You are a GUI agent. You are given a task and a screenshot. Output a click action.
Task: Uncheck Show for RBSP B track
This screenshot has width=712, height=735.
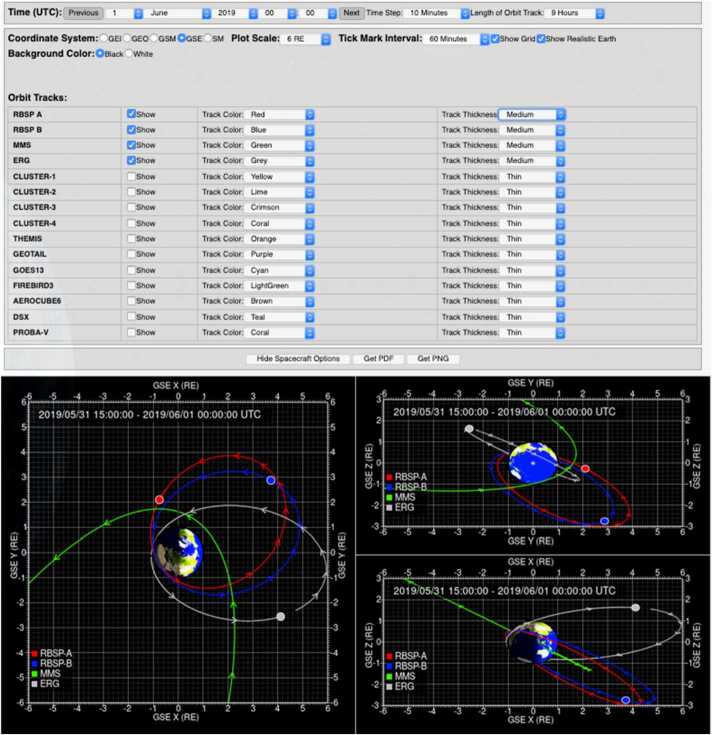[132, 129]
